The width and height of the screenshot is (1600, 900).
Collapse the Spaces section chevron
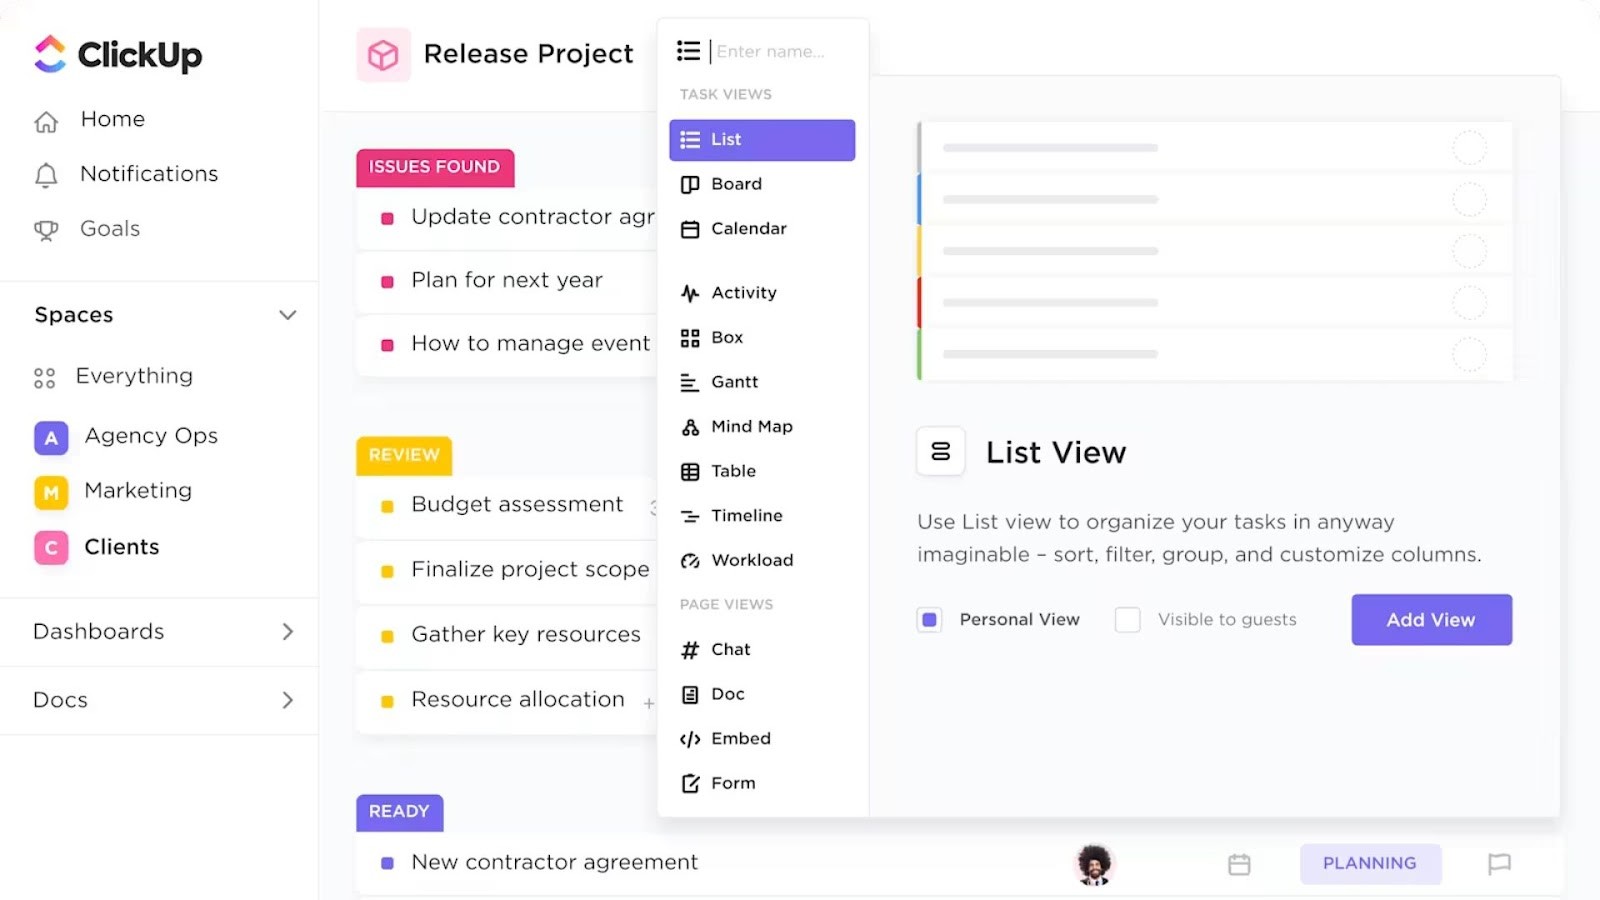click(288, 315)
